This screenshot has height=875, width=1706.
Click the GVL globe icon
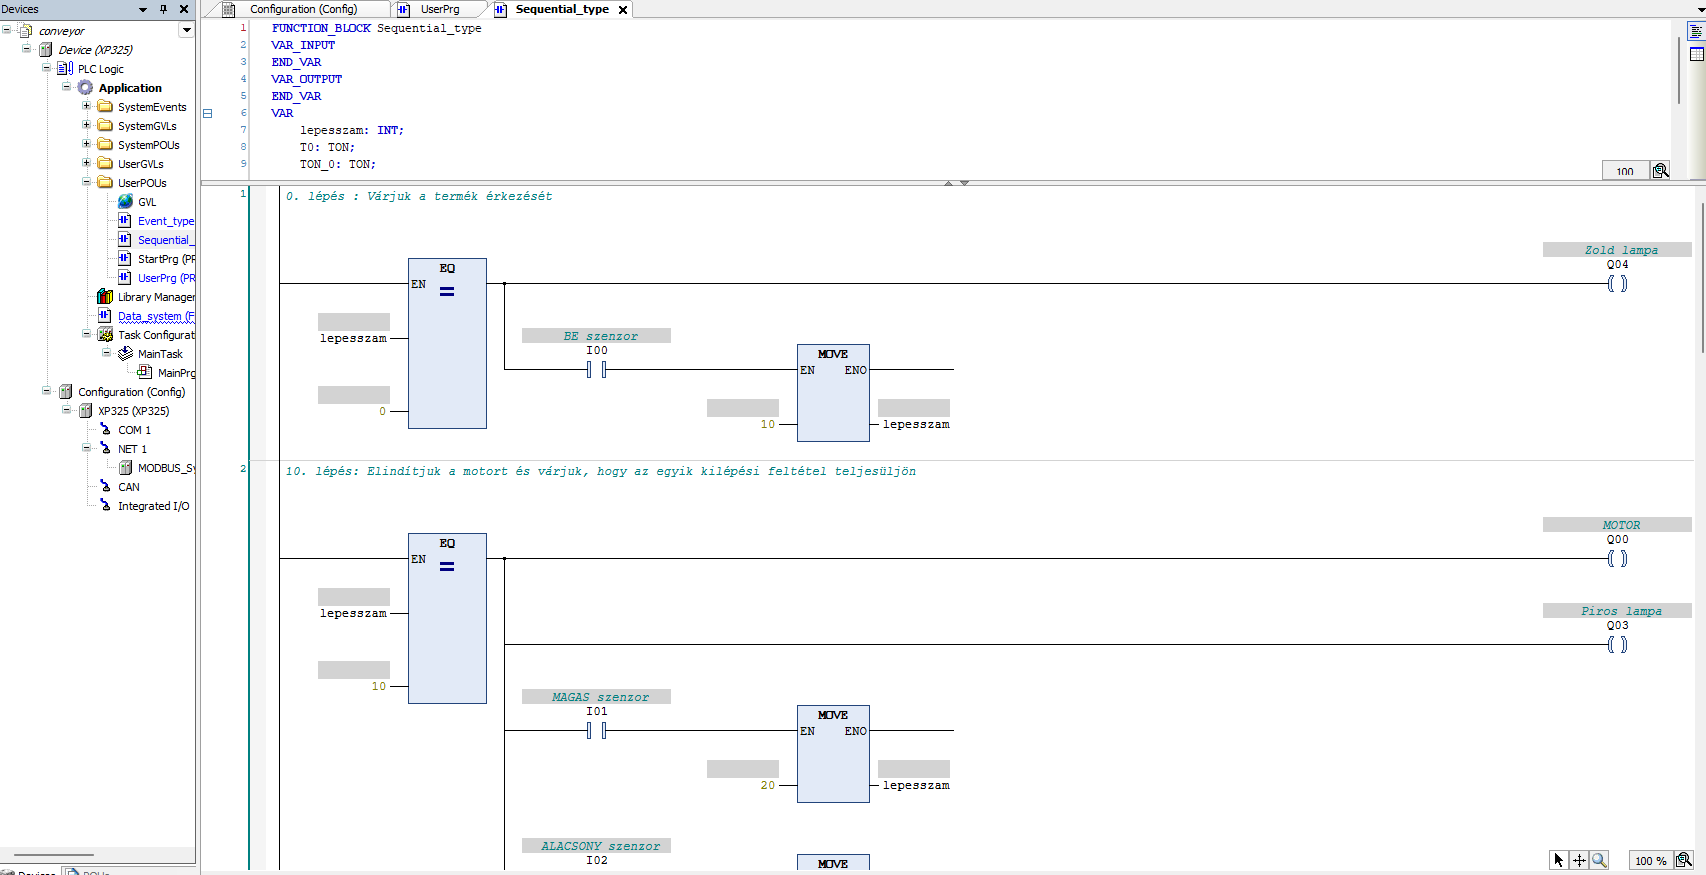pos(125,202)
